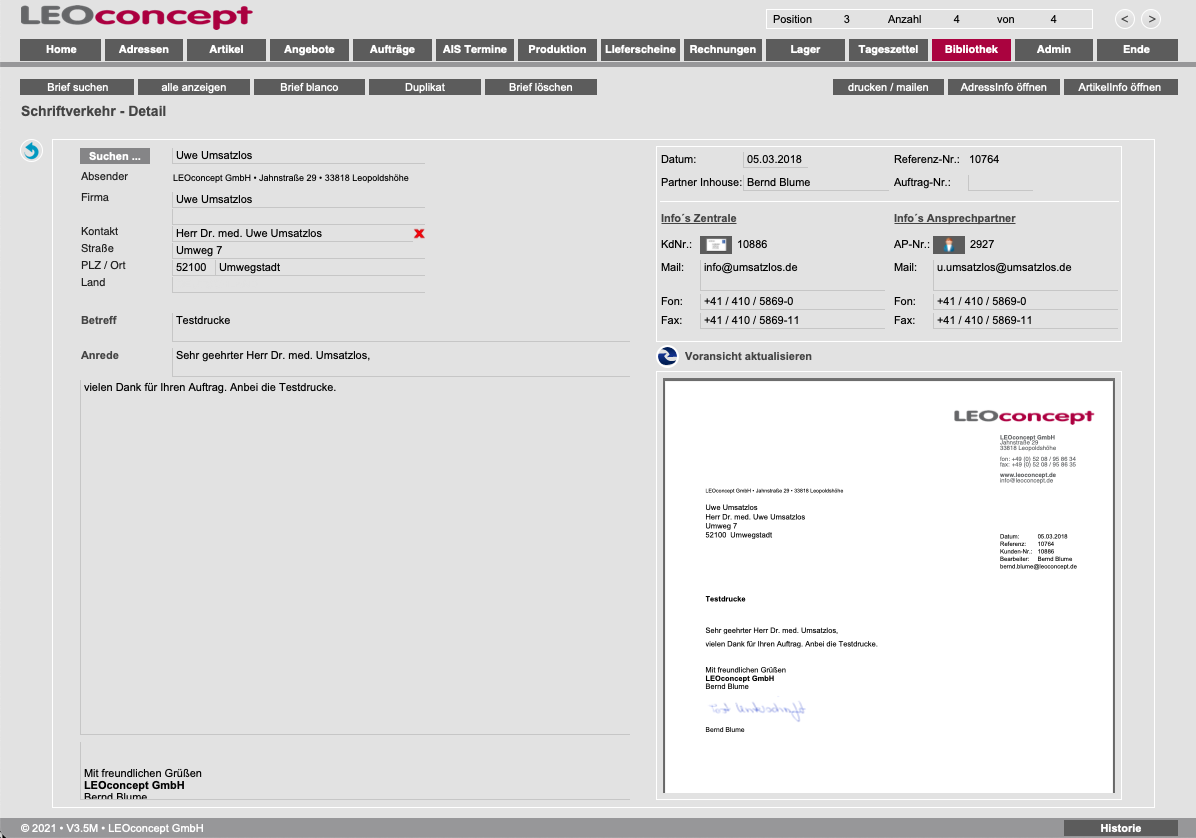Screen dimensions: 1196x838
Task: Click the Datum field 05.03.2018
Action: click(x=773, y=159)
